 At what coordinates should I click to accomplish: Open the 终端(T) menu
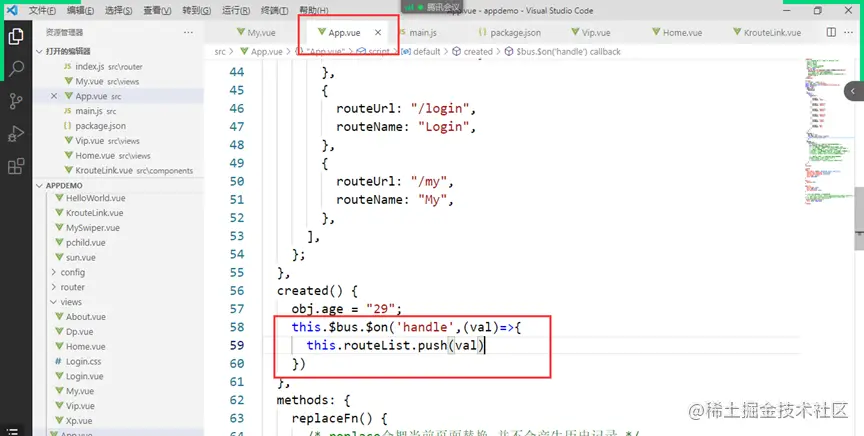click(x=274, y=10)
